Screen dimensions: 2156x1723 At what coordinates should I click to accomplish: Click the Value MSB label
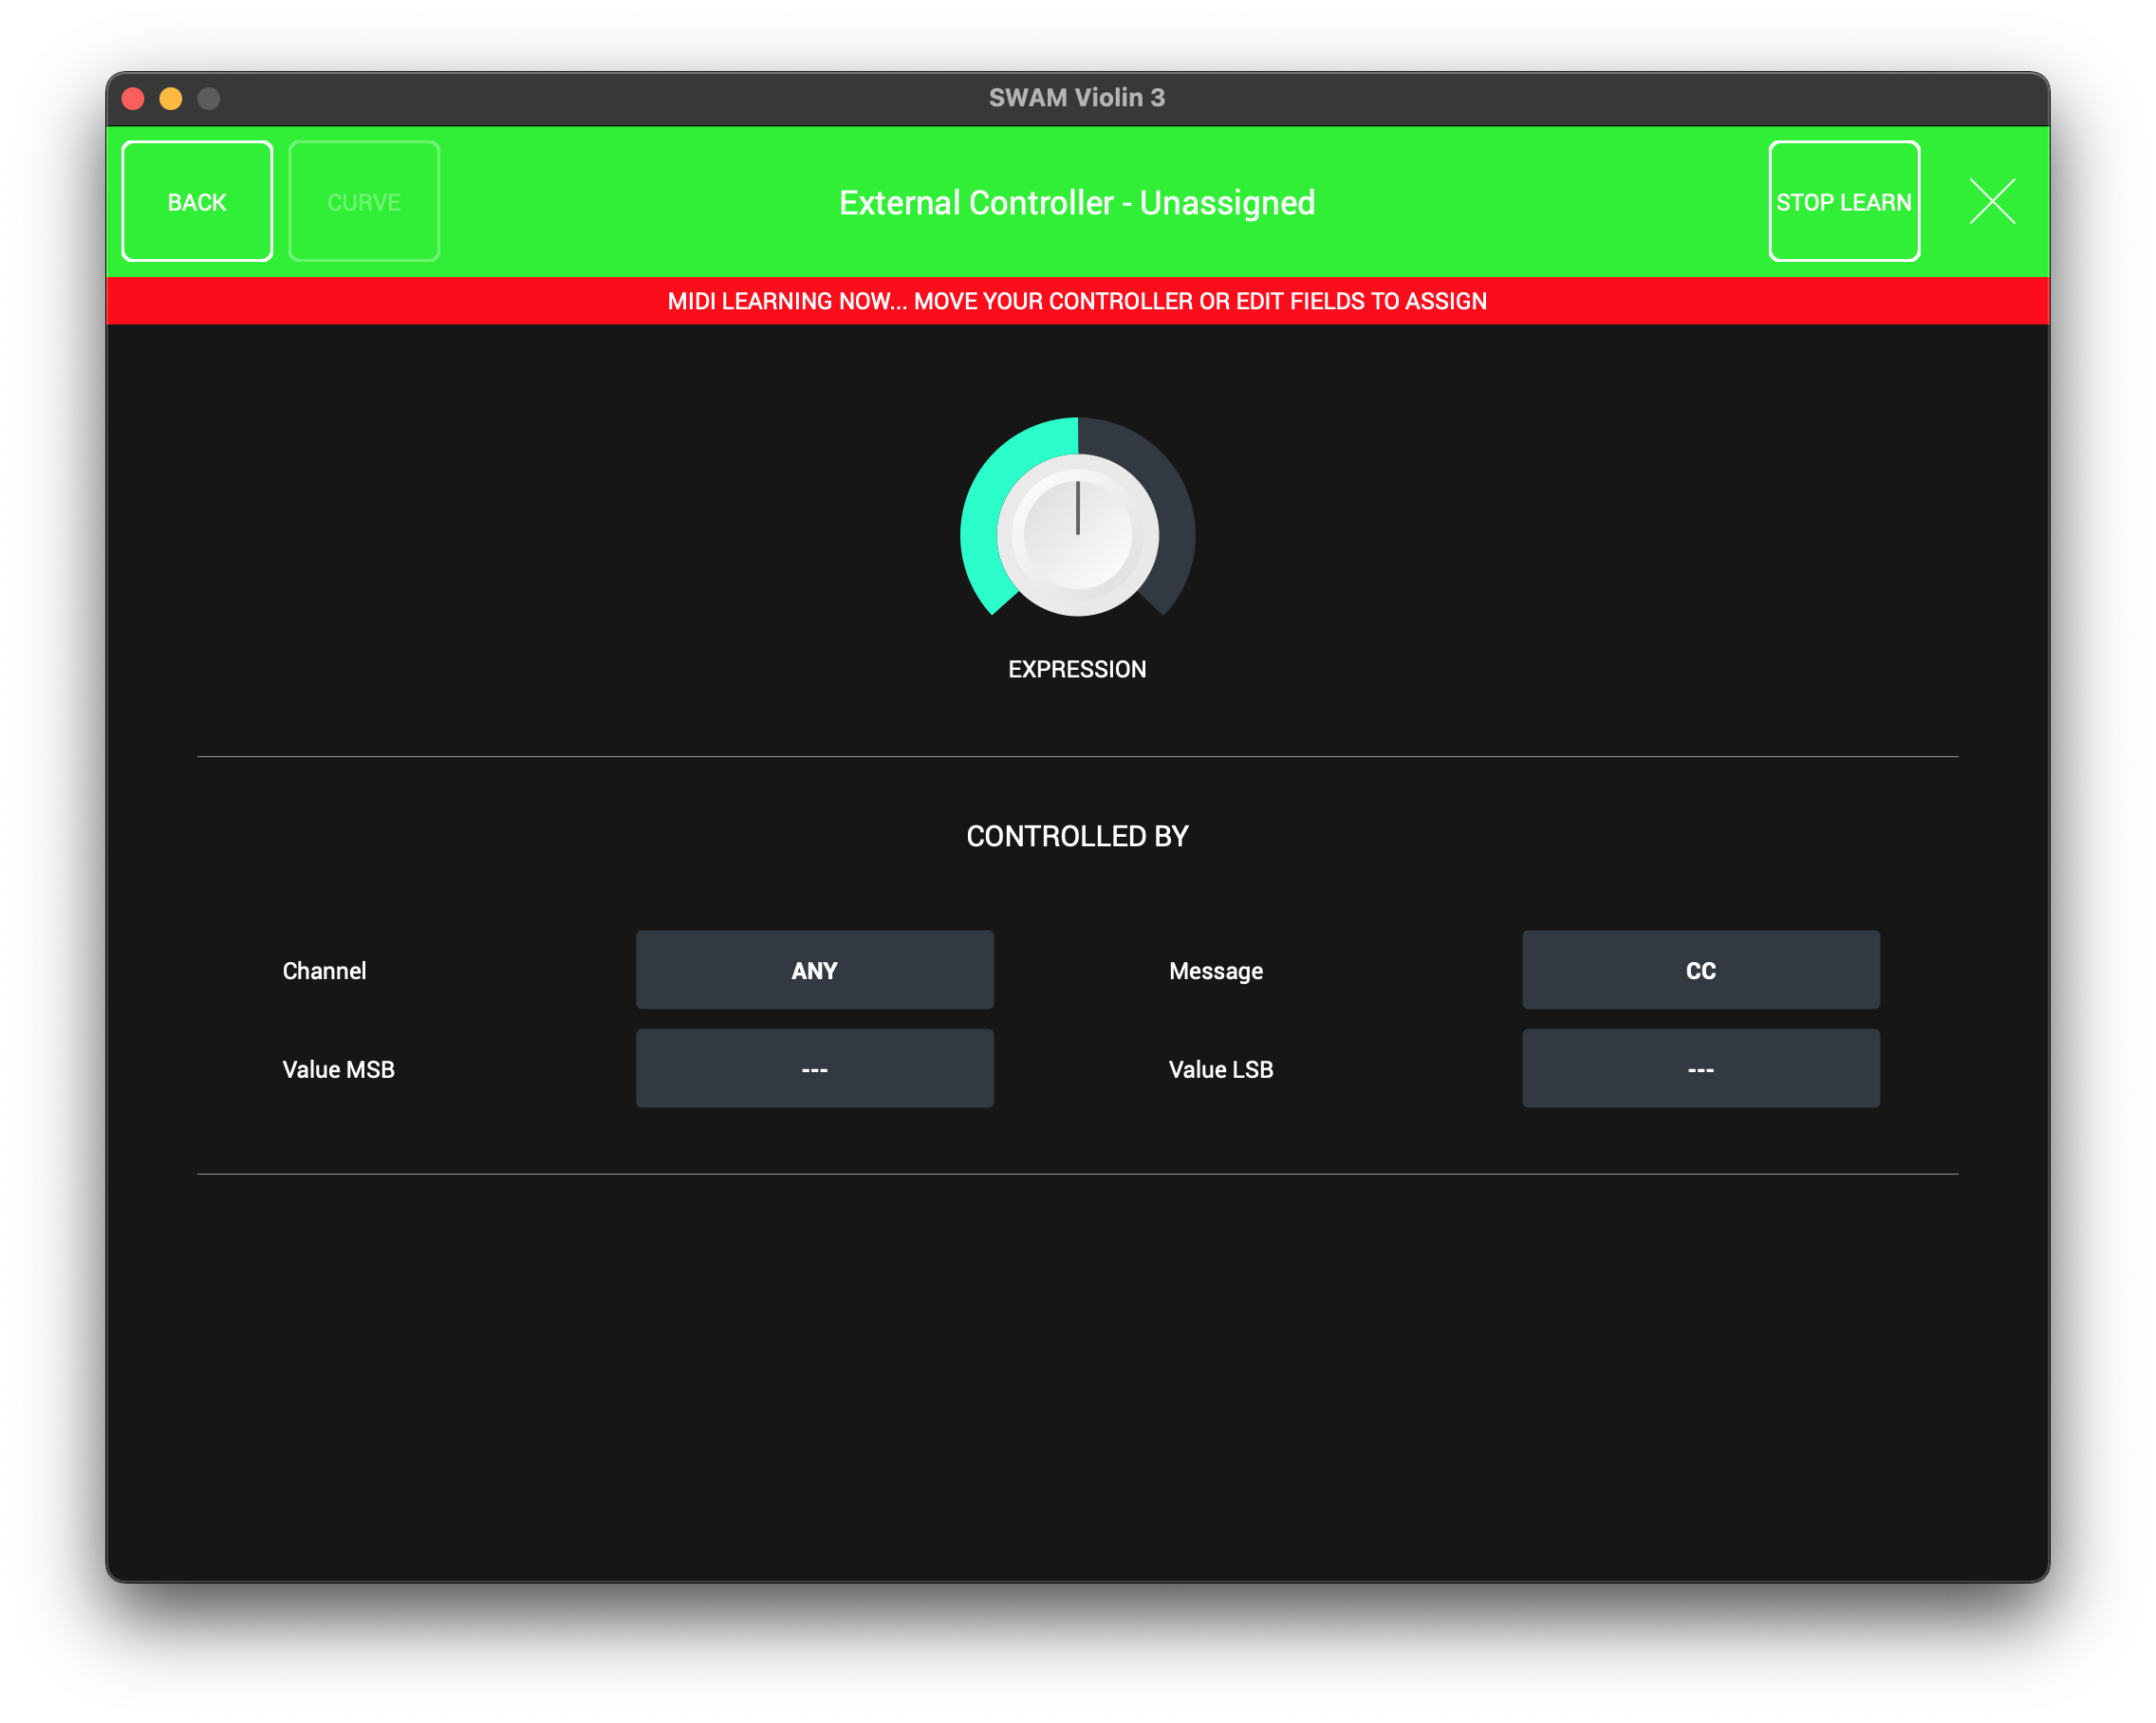(338, 1070)
